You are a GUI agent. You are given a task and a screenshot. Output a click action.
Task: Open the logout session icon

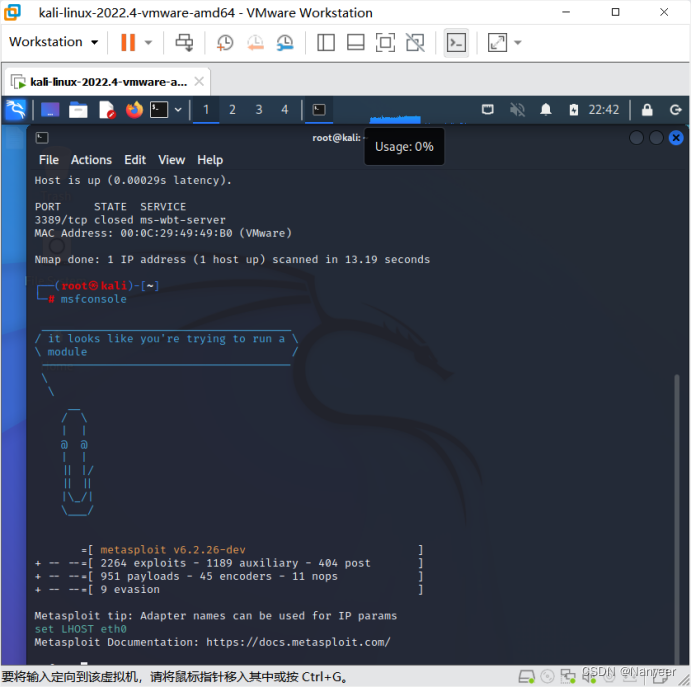click(x=675, y=109)
